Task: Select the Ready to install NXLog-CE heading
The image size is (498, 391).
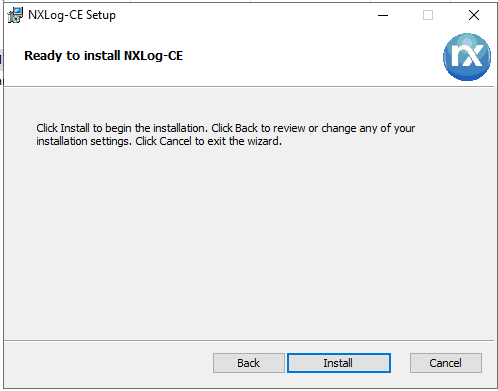Action: coord(104,56)
